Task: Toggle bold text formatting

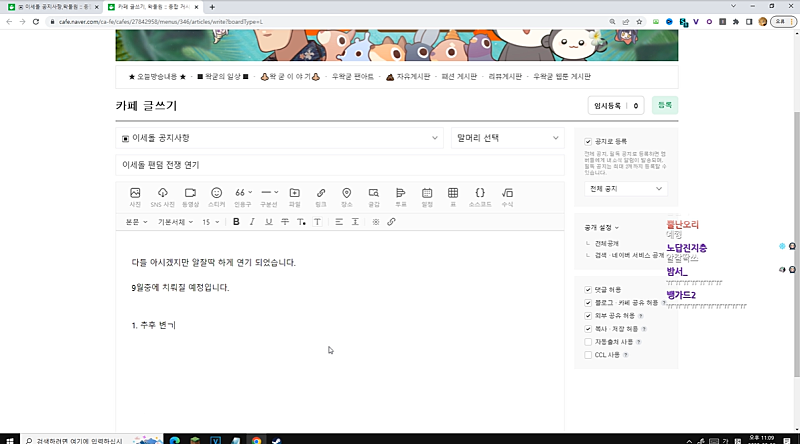Action: (x=236, y=222)
